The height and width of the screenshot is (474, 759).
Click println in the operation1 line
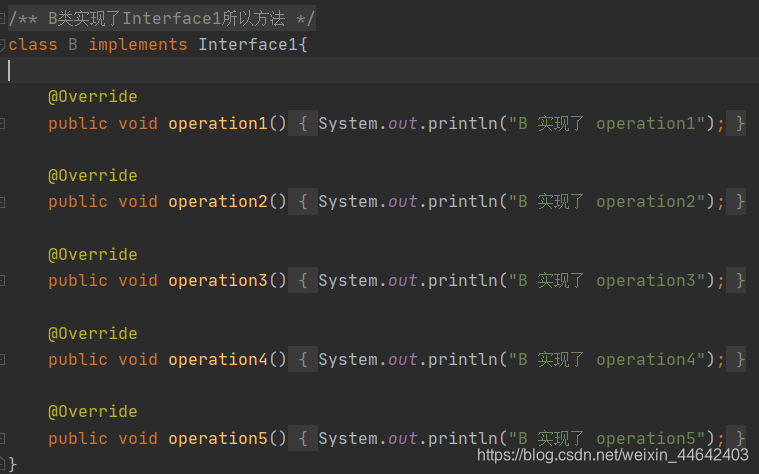point(463,123)
